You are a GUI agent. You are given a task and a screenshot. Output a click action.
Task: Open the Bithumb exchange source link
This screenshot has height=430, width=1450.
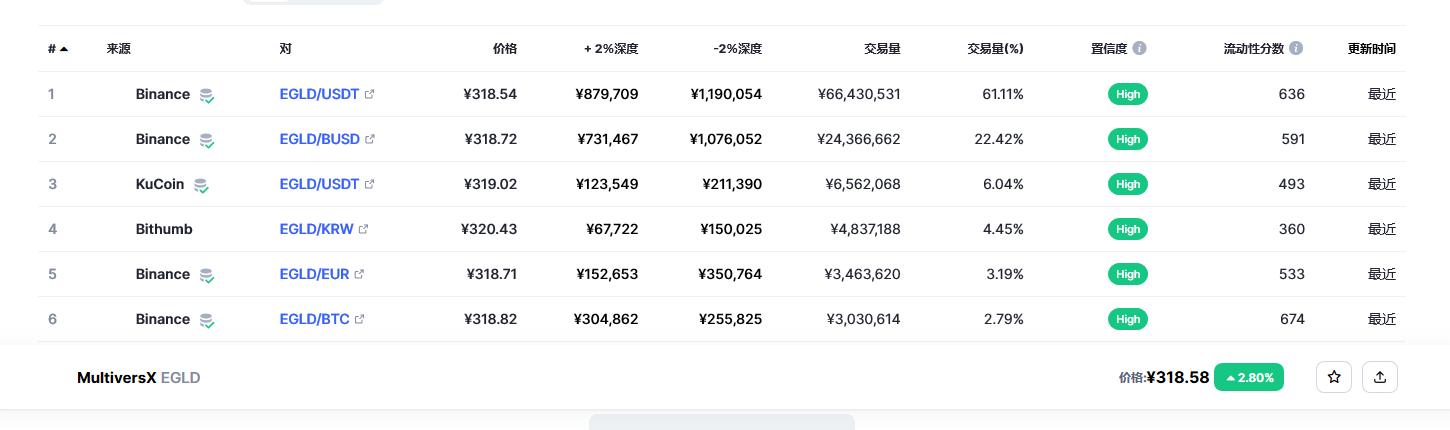pos(164,229)
